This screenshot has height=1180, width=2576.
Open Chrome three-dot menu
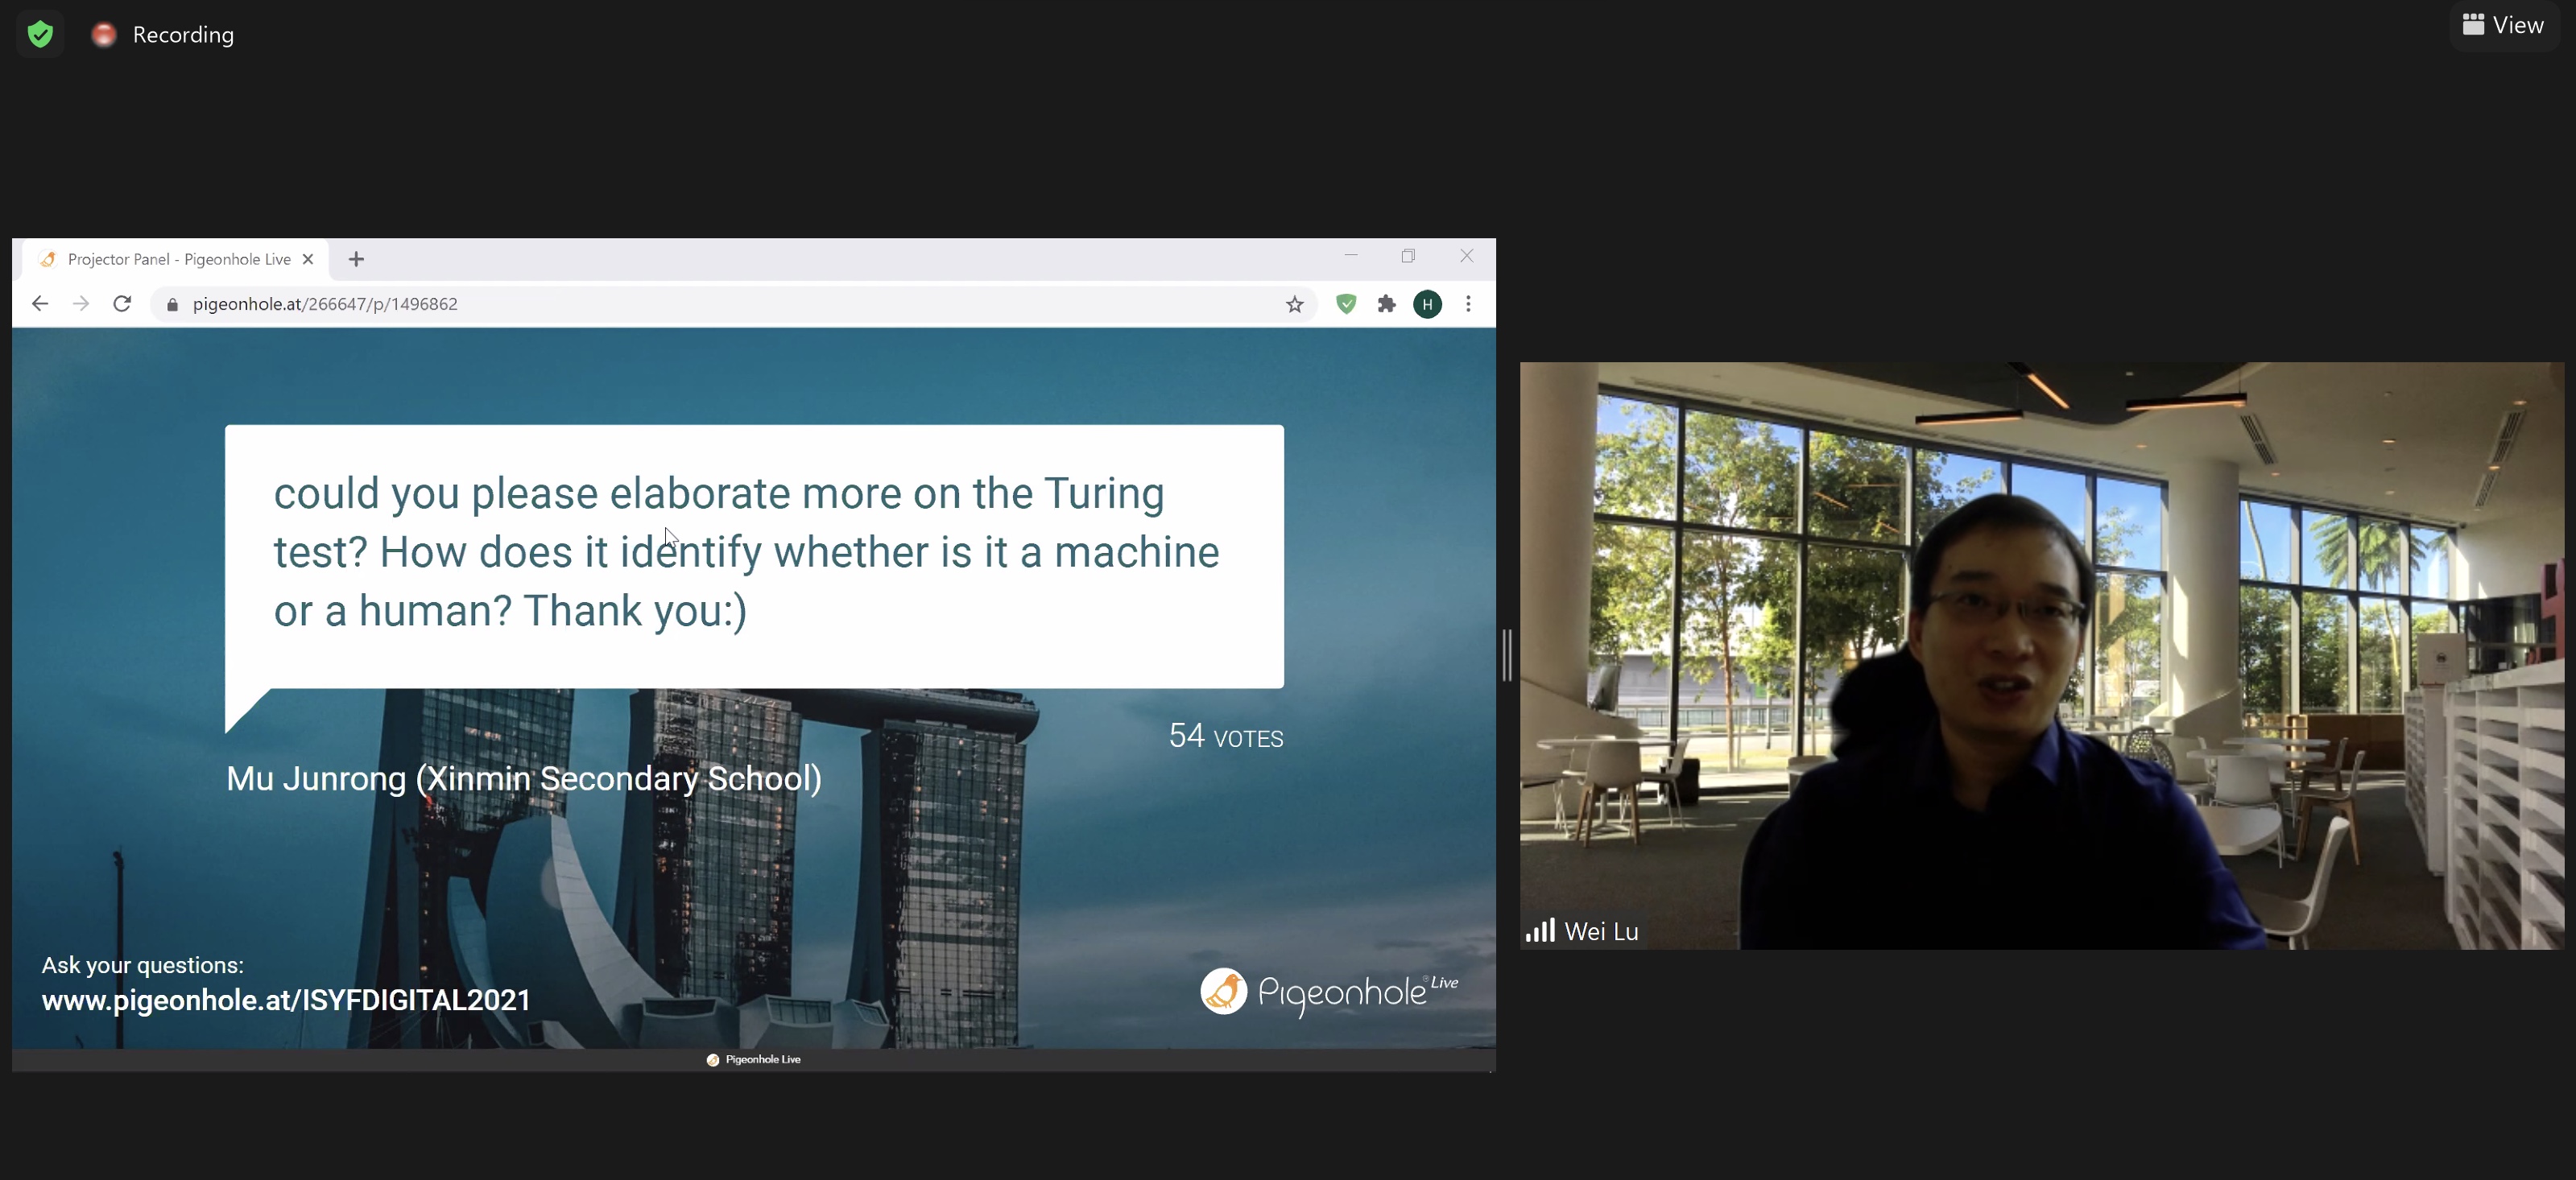(x=1468, y=304)
